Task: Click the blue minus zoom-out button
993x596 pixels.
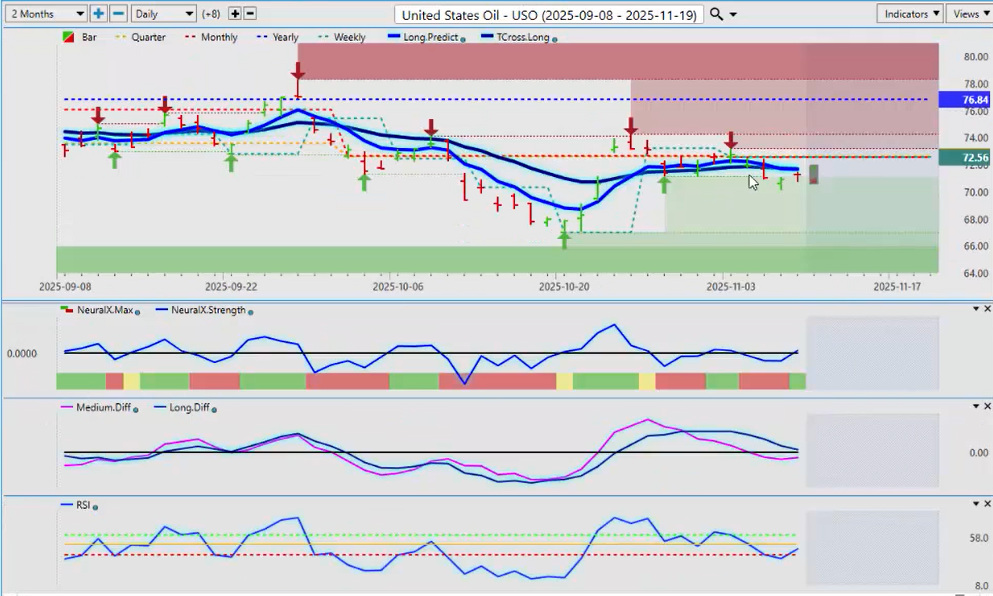Action: point(118,14)
